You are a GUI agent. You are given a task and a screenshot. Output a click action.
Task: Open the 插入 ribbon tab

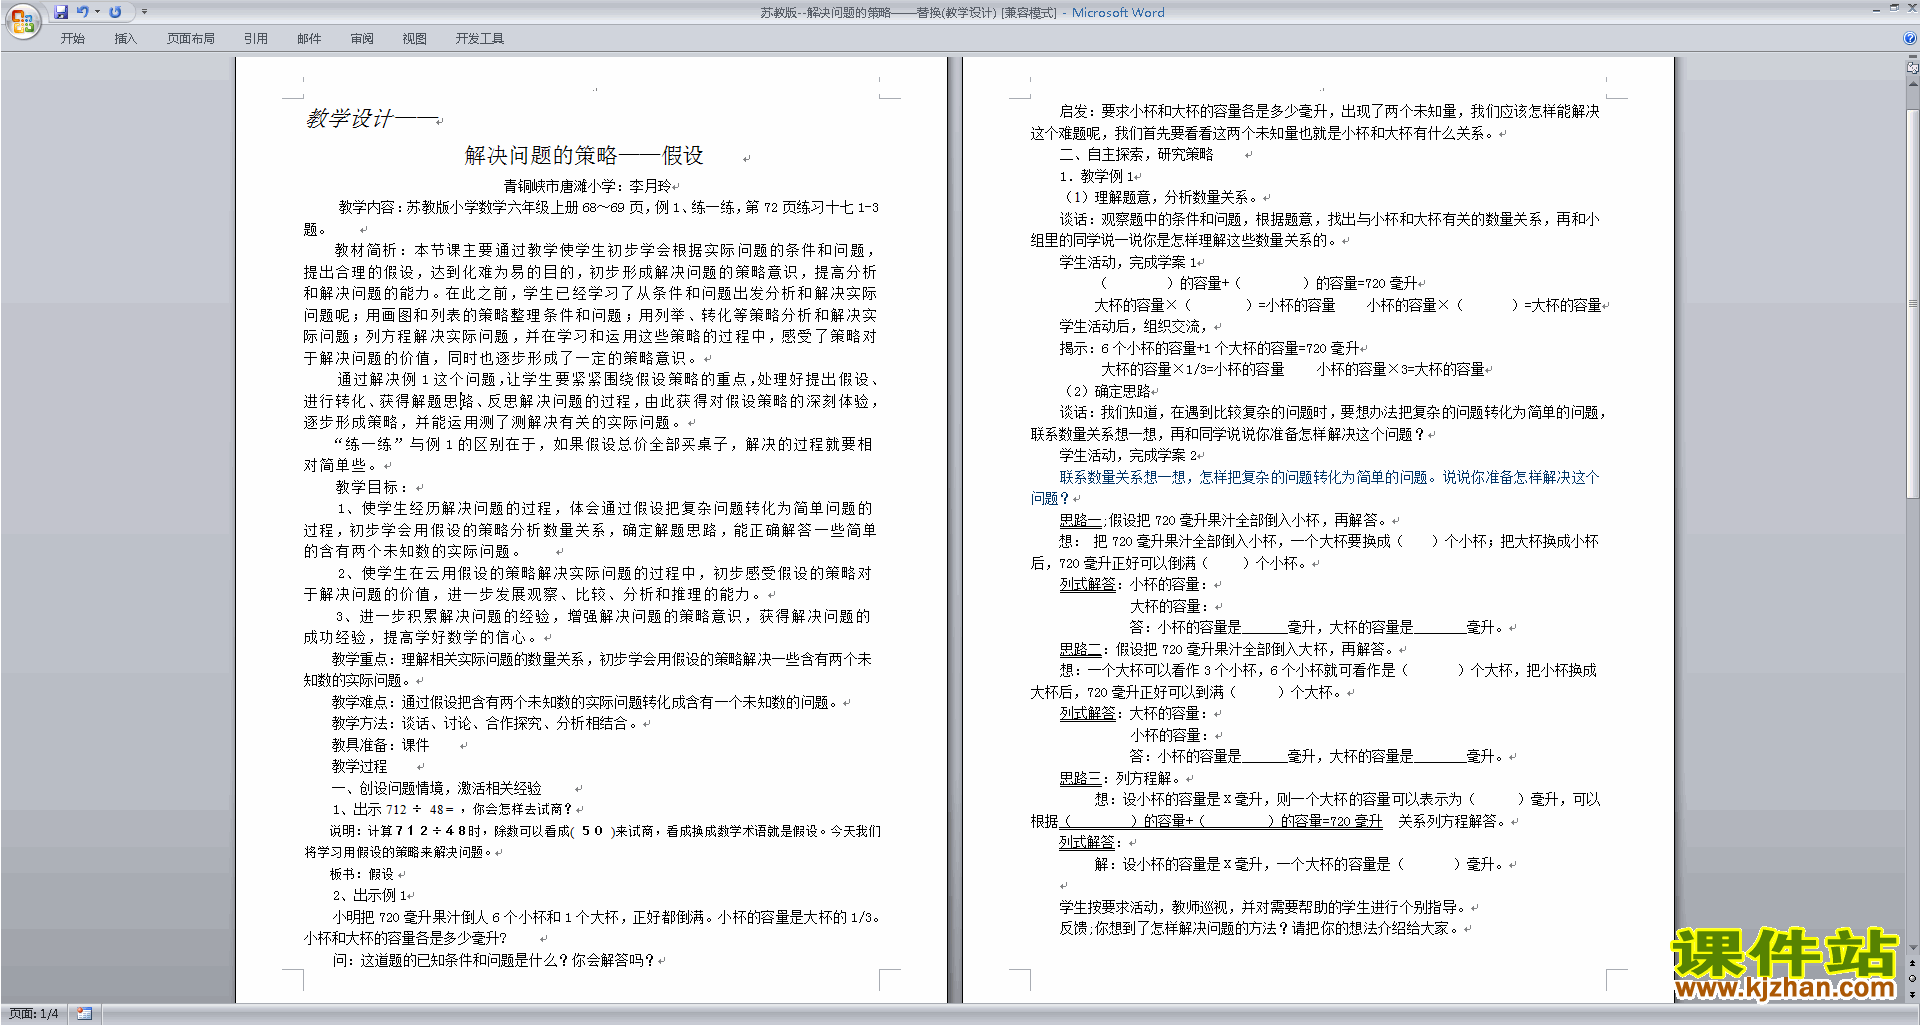125,39
